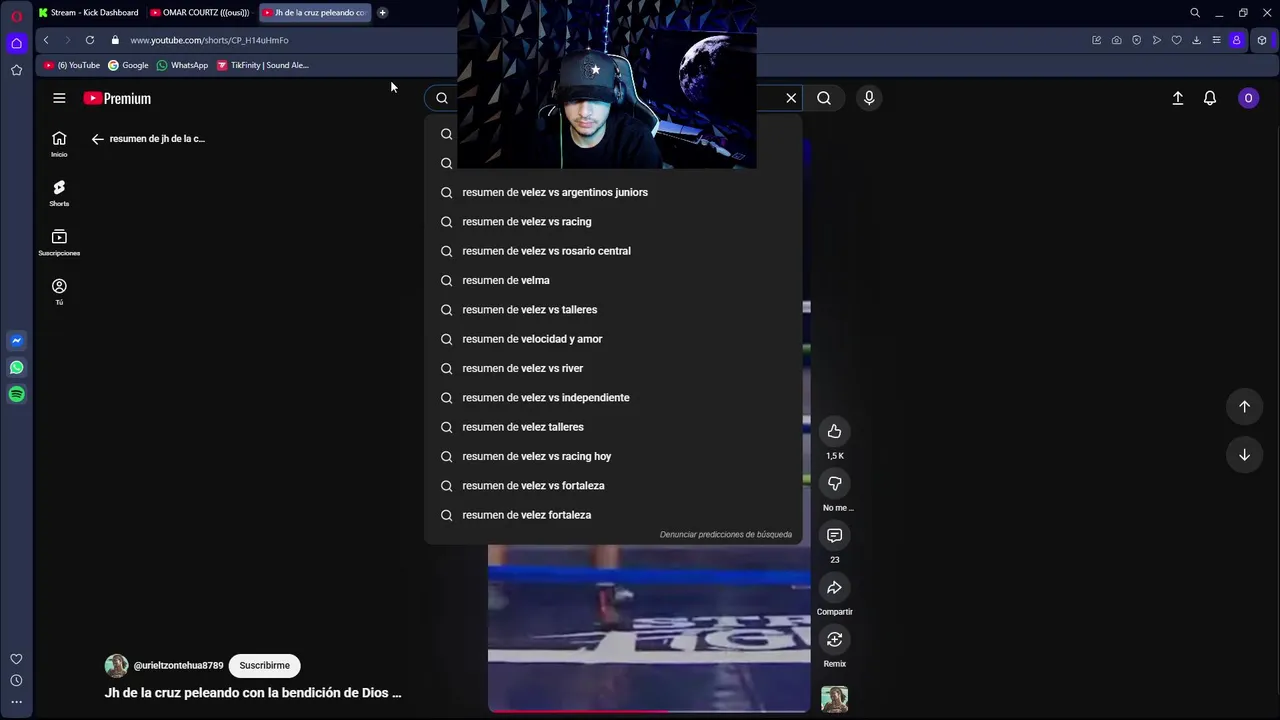Select suggestion resumen de velez vs racing

click(x=613, y=222)
